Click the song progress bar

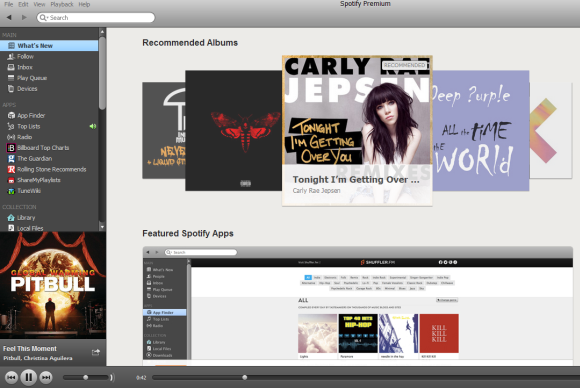point(365,377)
